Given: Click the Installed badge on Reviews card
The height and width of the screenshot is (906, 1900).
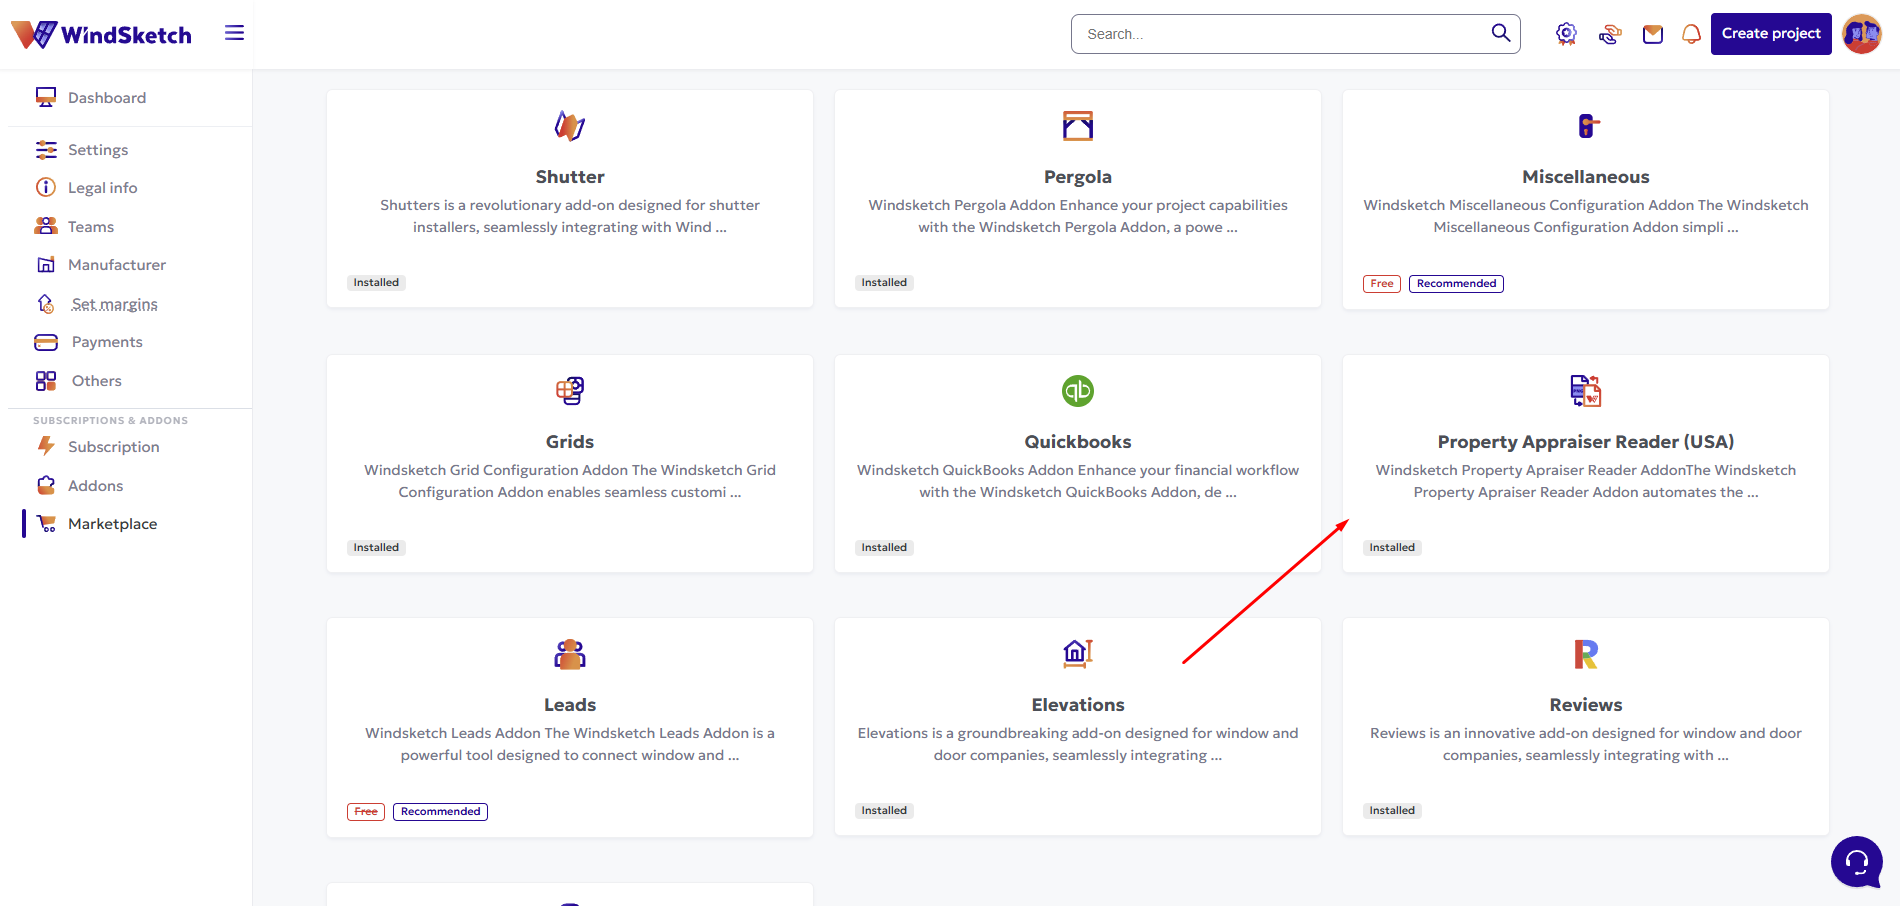Looking at the screenshot, I should (x=1392, y=811).
